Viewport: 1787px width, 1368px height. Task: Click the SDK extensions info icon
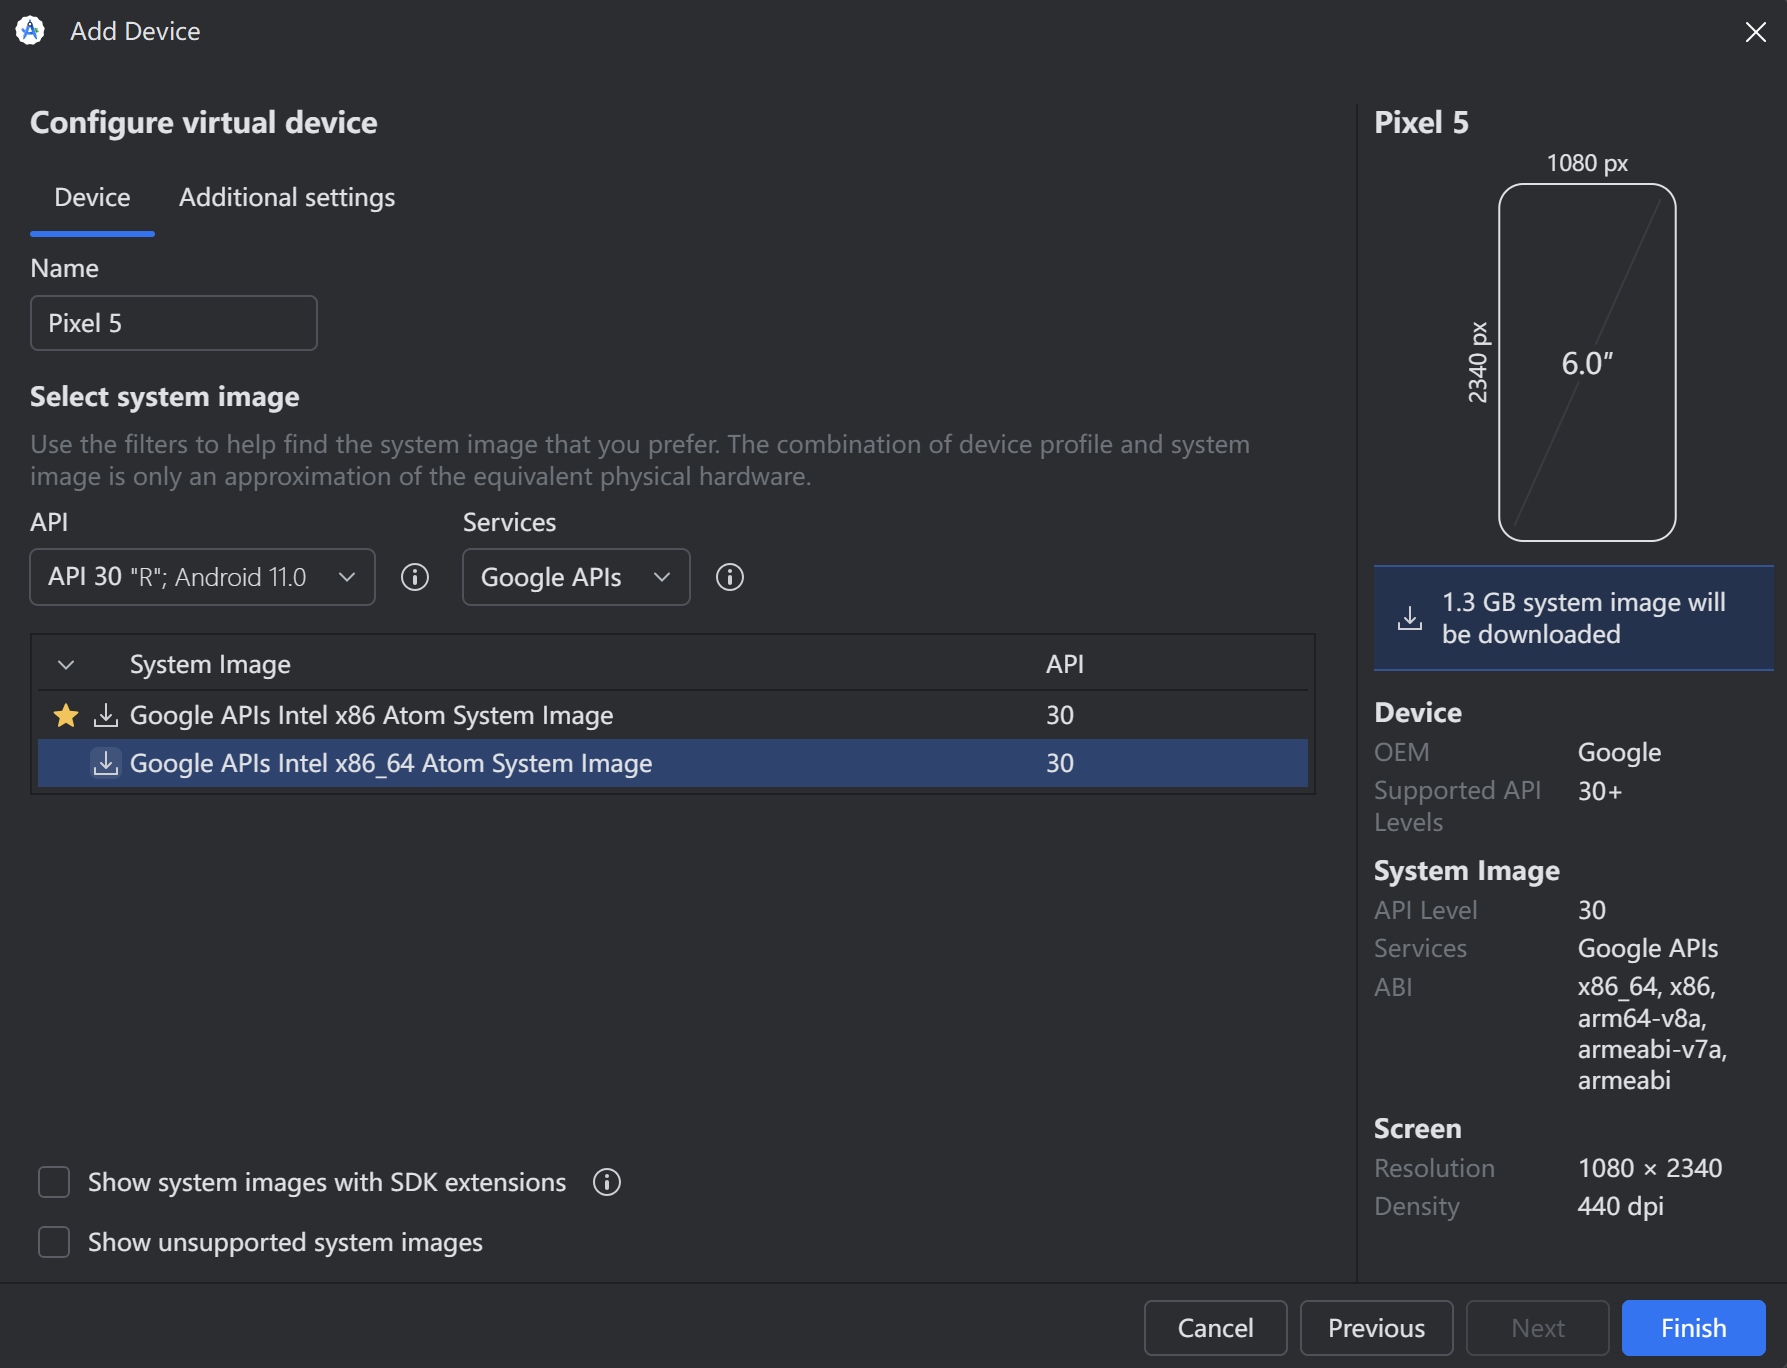pos(607,1182)
